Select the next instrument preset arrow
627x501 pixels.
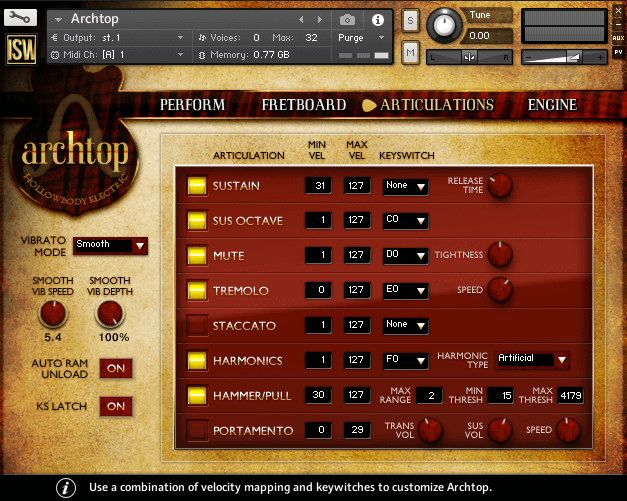pos(319,19)
